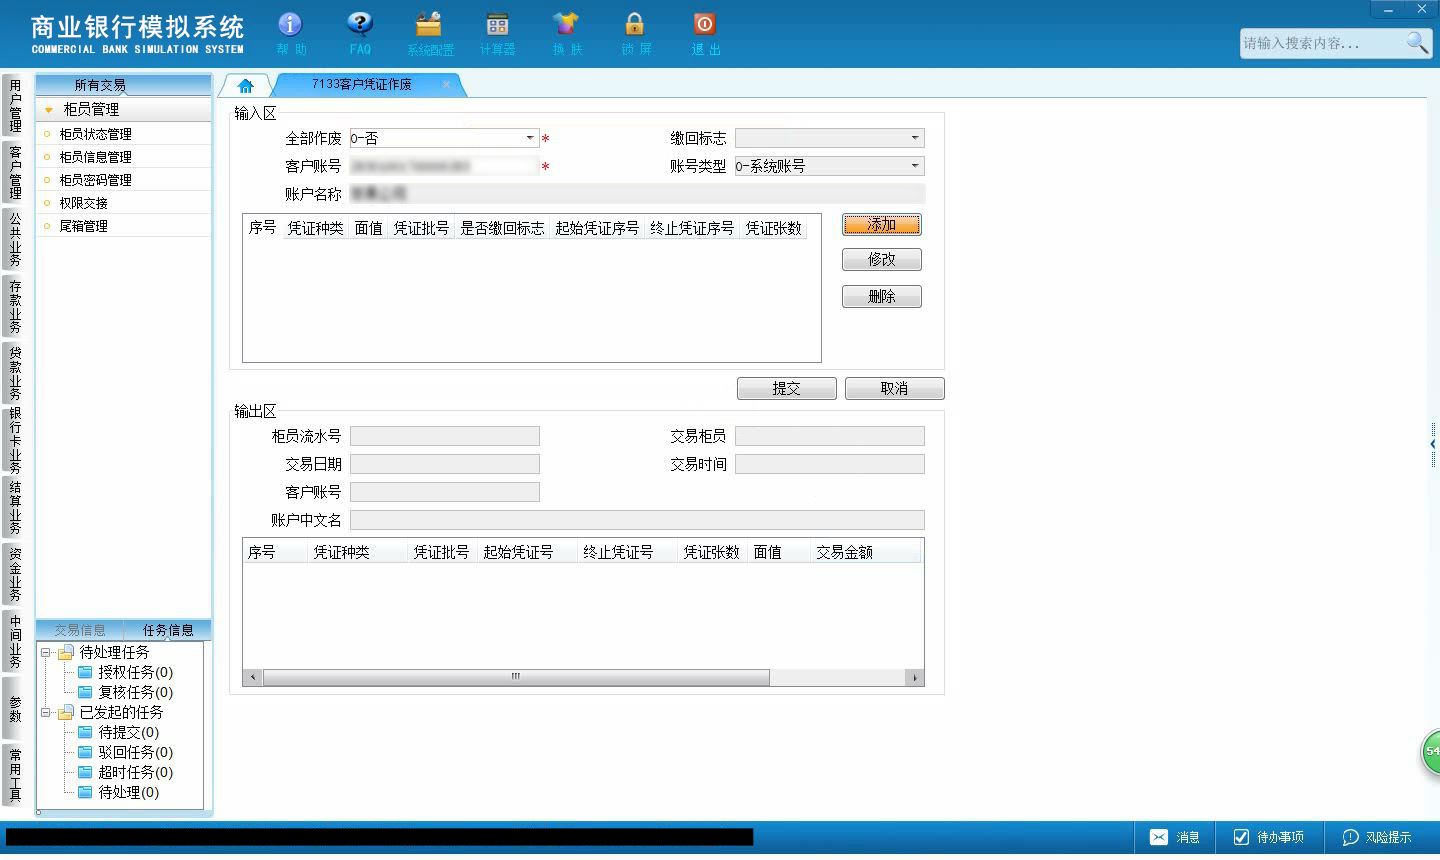Viewport: 1440px width, 860px height.
Task: Open 柜员状态管理 menu entry
Action: [95, 134]
